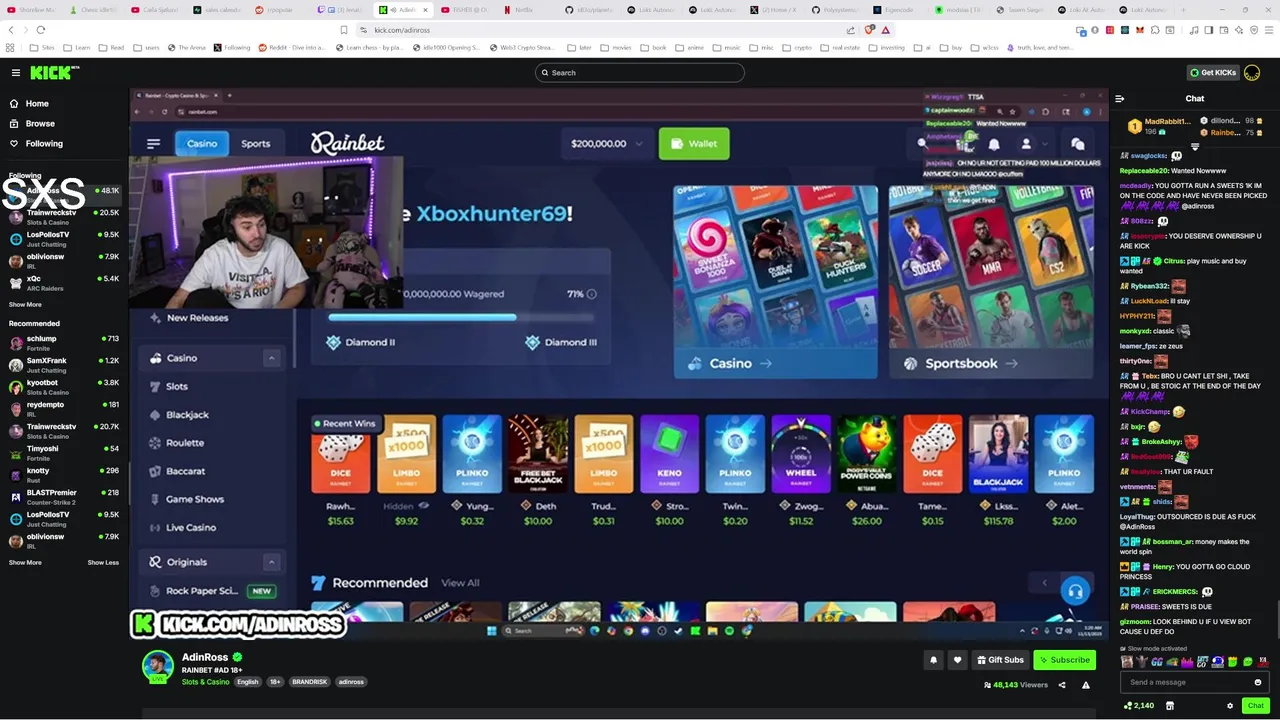Screen dimensions: 1280x720
Task: Open the Rainbet user profile icon
Action: click(1026, 144)
